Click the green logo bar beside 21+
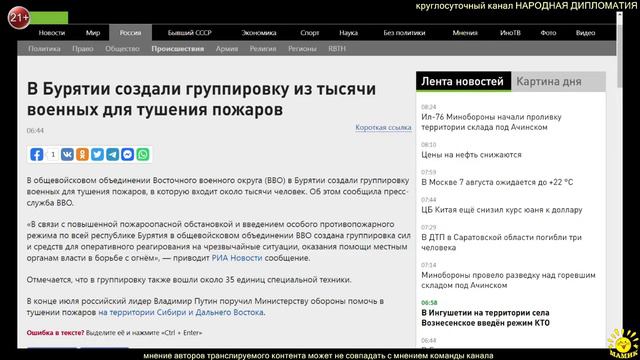 [49, 18]
